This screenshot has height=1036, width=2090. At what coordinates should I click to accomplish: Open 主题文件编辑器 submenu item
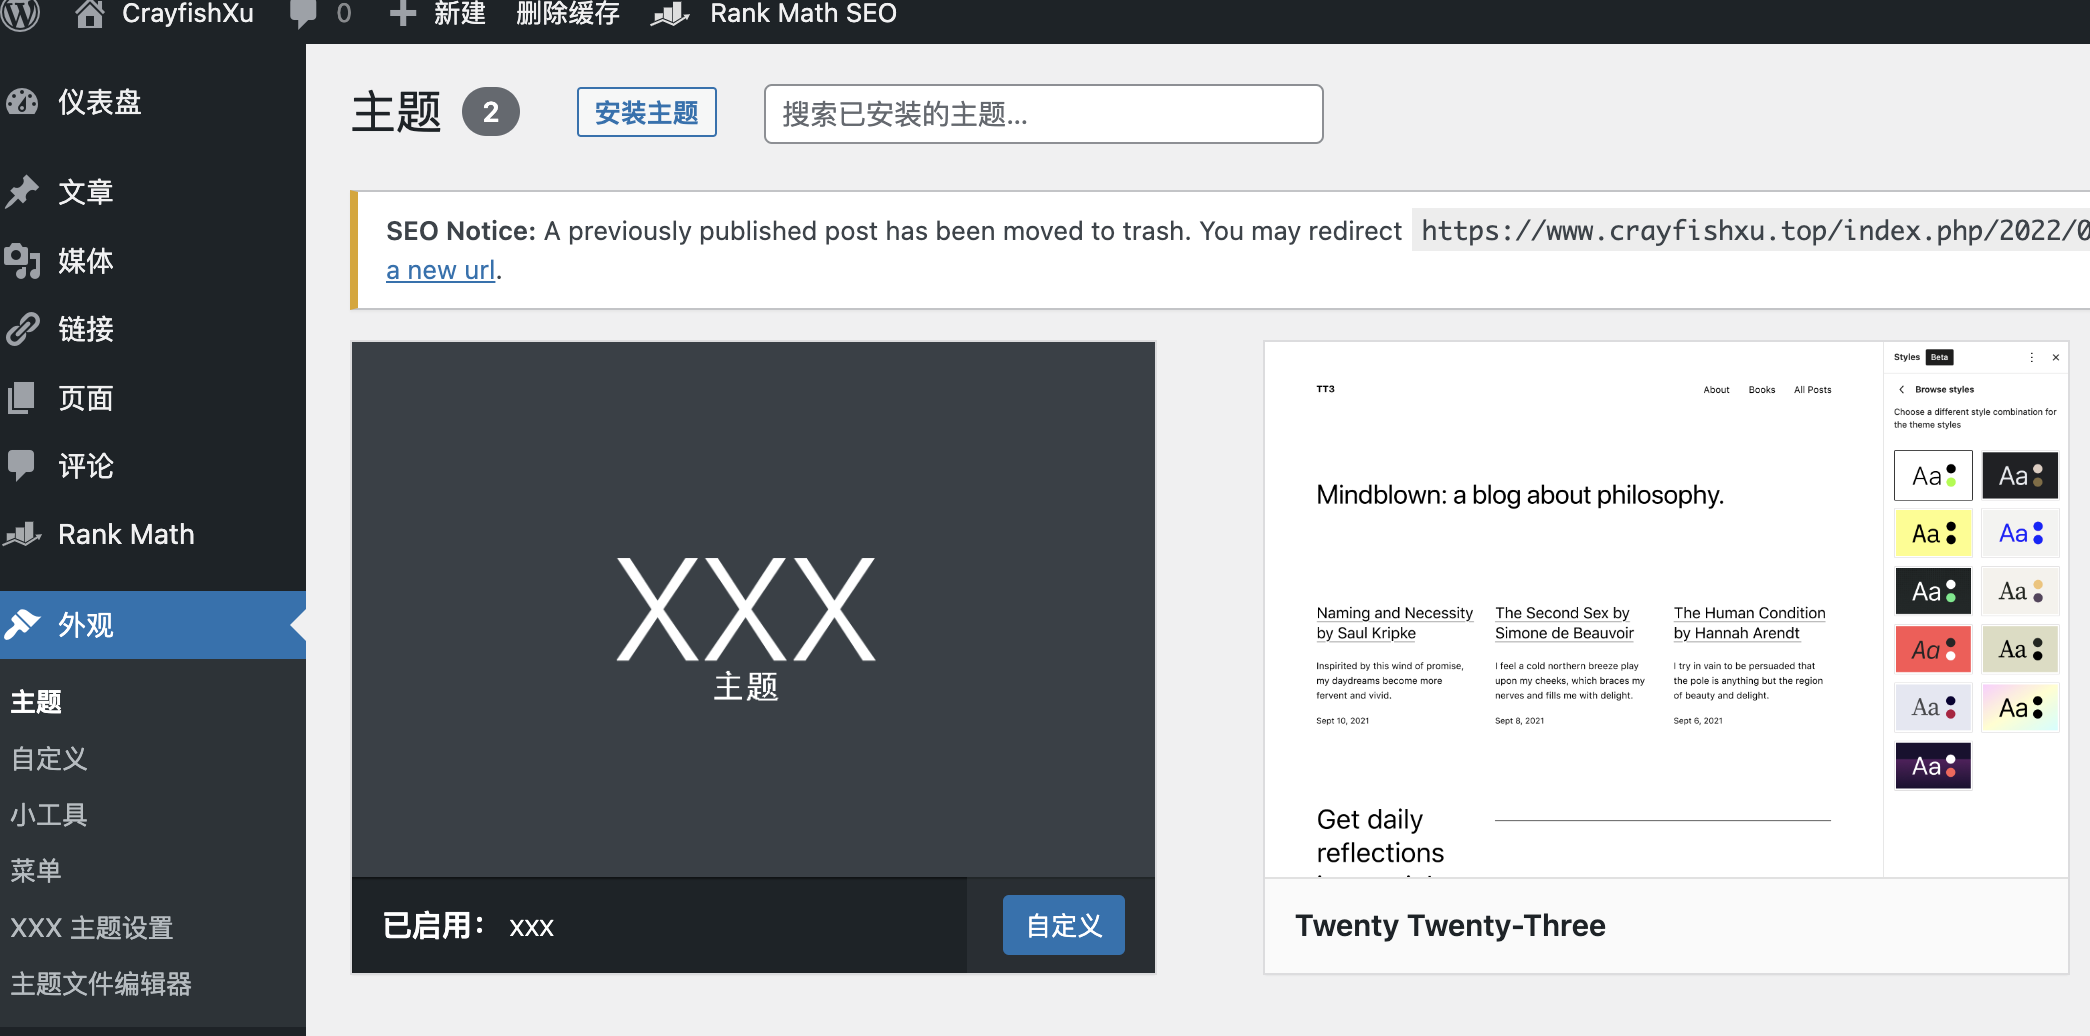[x=101, y=984]
